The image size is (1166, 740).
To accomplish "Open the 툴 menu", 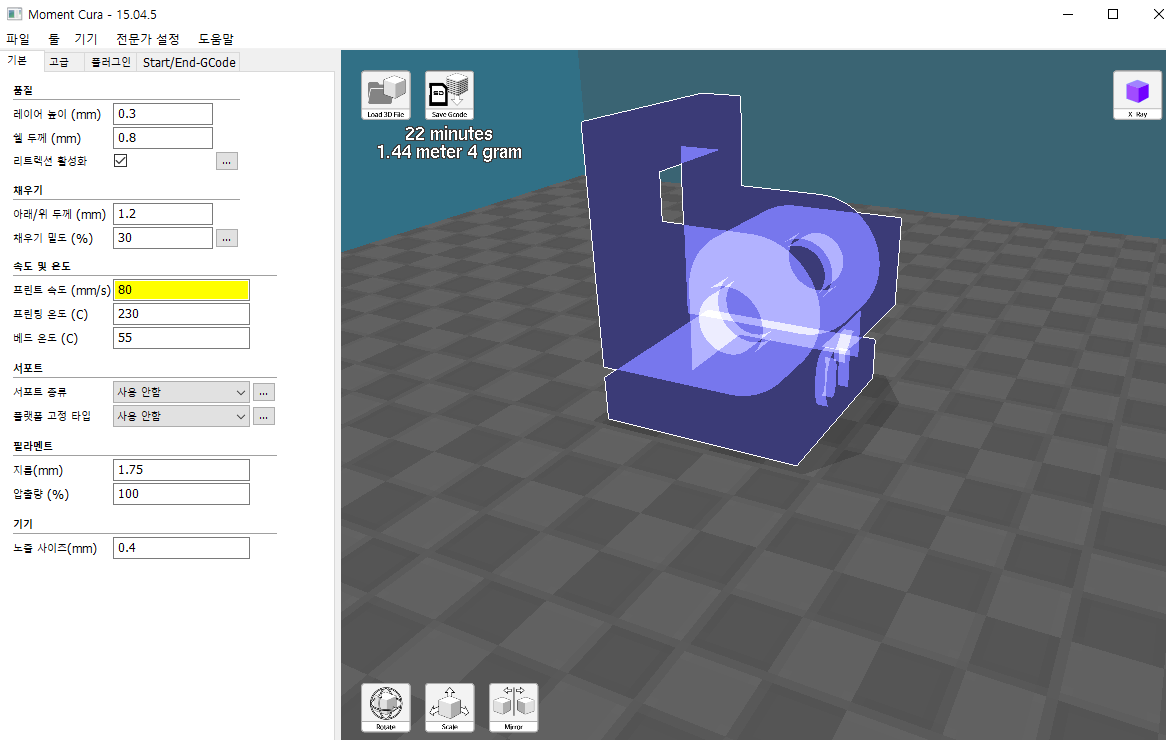I will [x=54, y=39].
